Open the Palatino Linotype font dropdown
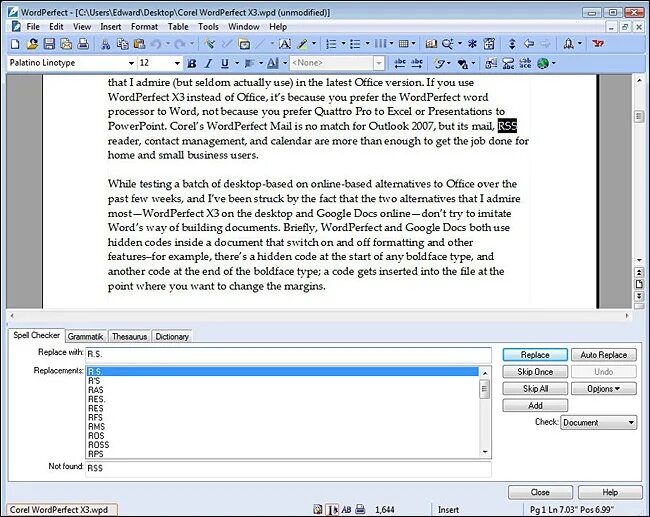This screenshot has height=517, width=650. (131, 63)
